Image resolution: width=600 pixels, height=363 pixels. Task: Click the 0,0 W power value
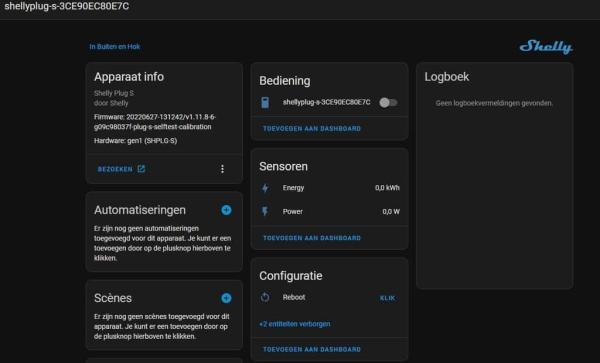391,212
